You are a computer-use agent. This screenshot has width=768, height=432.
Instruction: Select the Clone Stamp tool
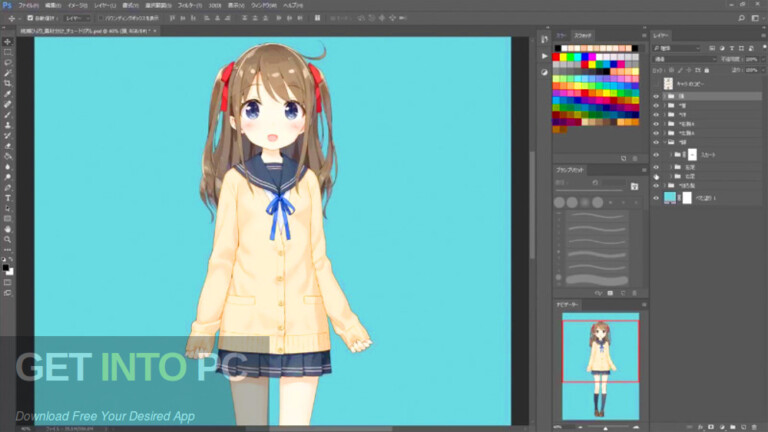[7, 125]
